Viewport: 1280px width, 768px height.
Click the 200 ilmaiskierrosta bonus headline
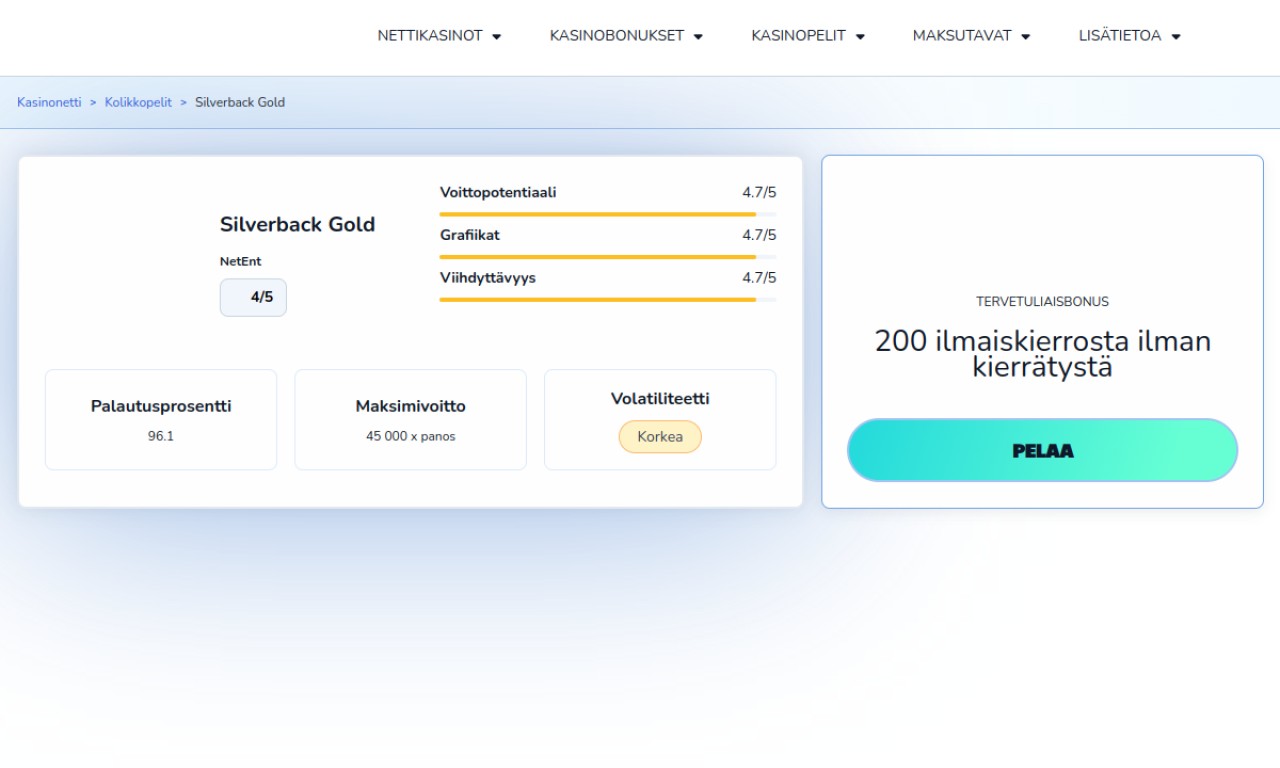tap(1042, 353)
